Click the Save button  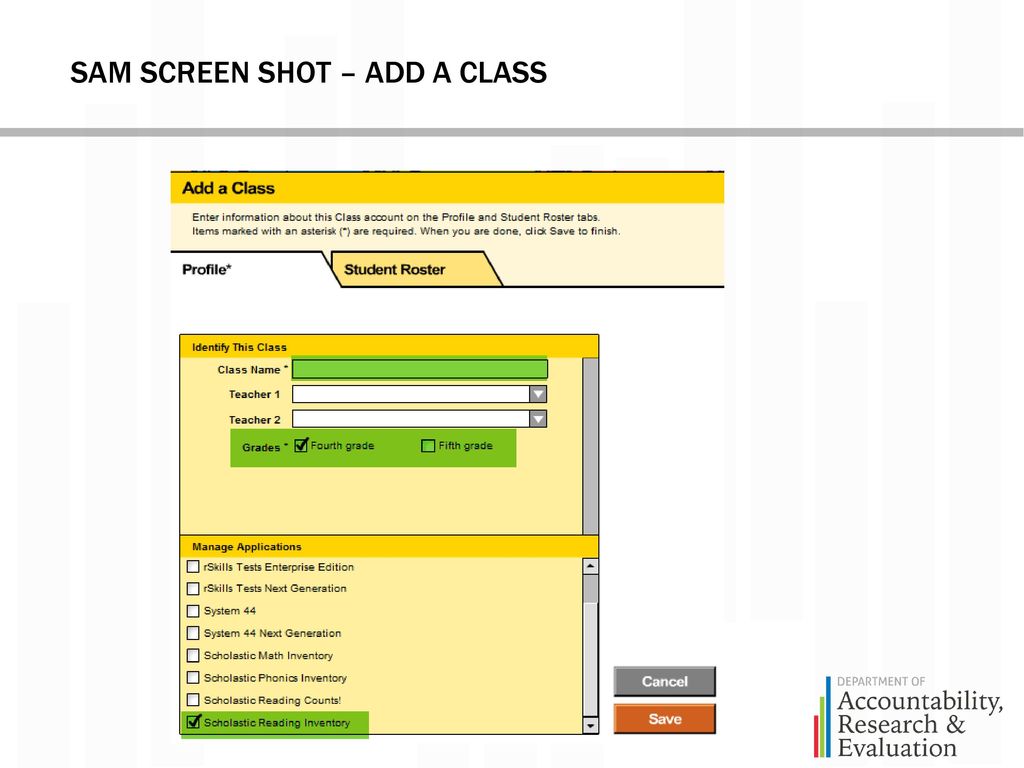point(664,718)
